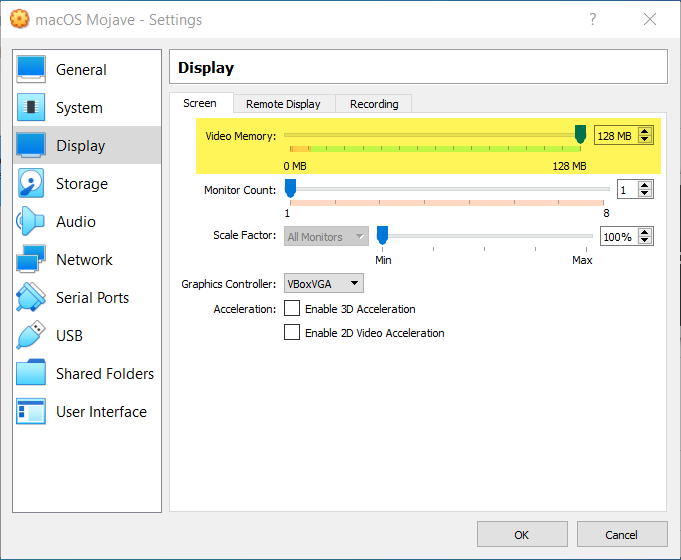Click the help question mark button
The height and width of the screenshot is (560, 681).
592,19
